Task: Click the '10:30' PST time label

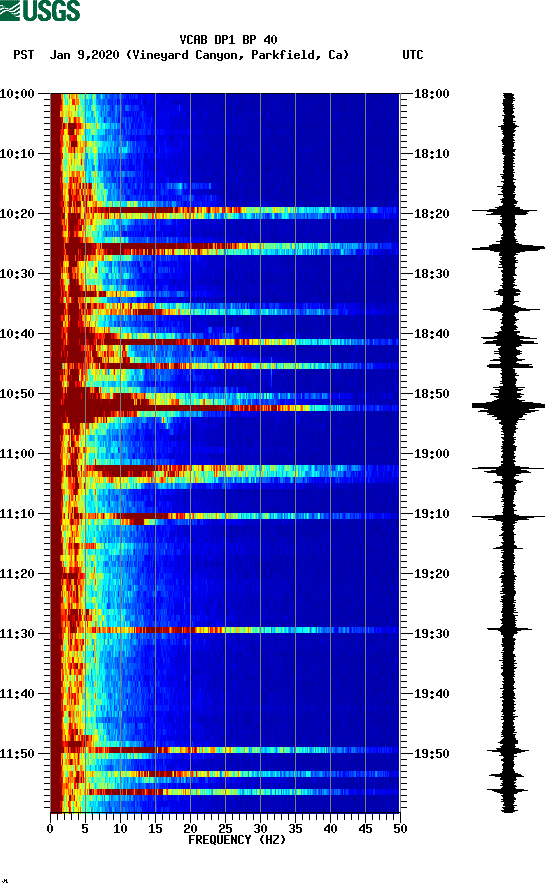Action: pyautogui.click(x=17, y=274)
